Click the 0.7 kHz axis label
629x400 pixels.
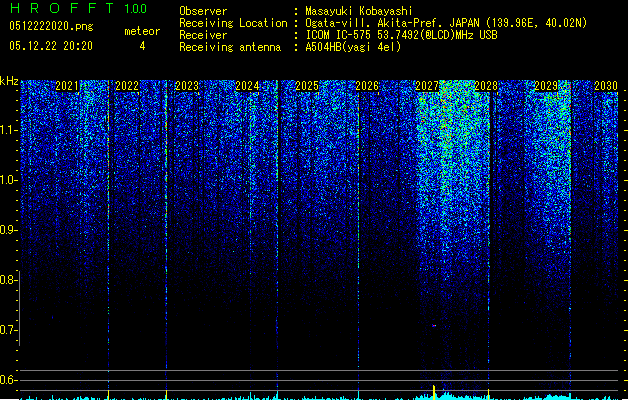click(x=9, y=330)
